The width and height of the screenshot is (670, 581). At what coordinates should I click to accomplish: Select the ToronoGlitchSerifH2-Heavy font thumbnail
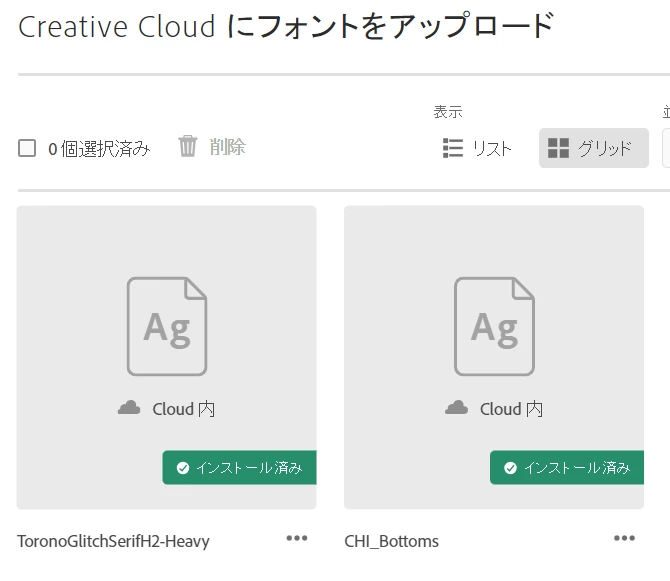[x=167, y=357]
